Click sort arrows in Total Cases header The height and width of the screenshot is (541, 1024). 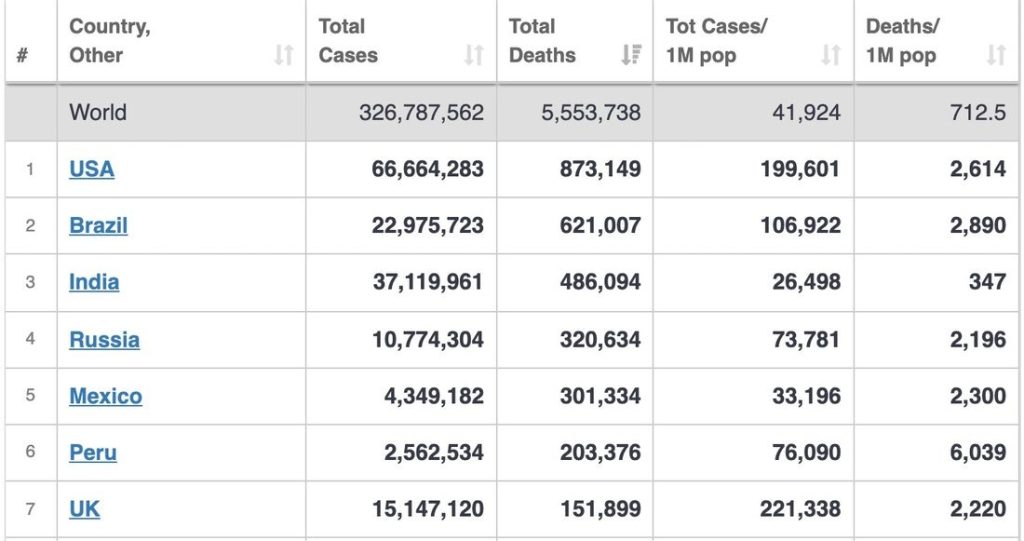pyautogui.click(x=474, y=56)
